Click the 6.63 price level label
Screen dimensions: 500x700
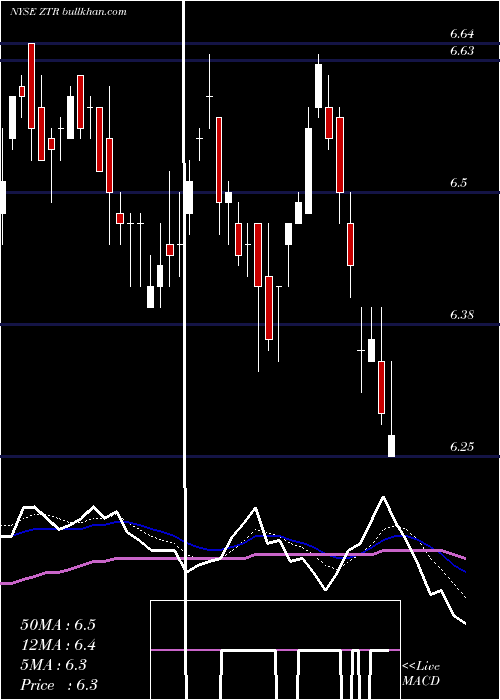462,51
